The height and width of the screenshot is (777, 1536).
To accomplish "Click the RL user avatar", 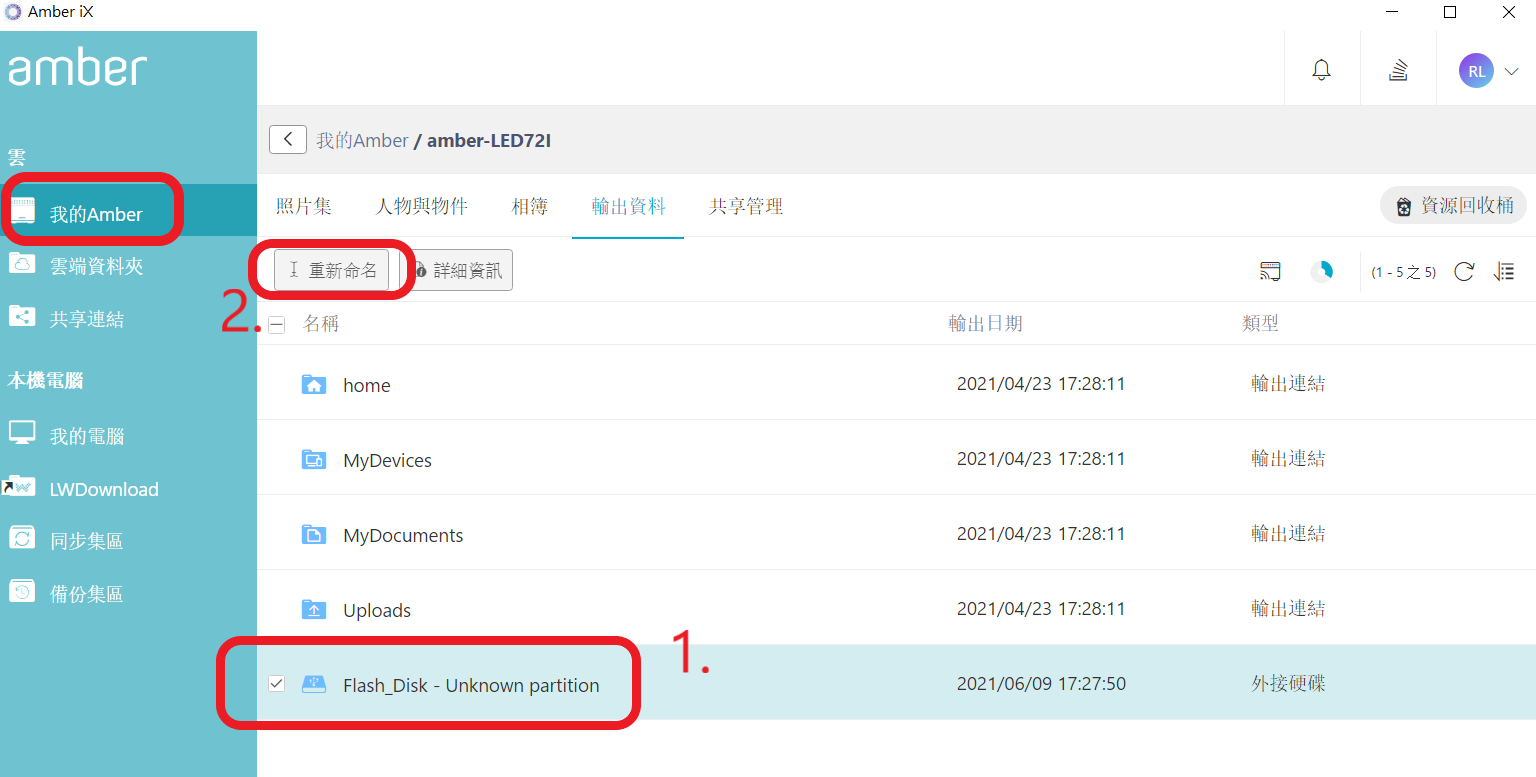I will 1476,71.
